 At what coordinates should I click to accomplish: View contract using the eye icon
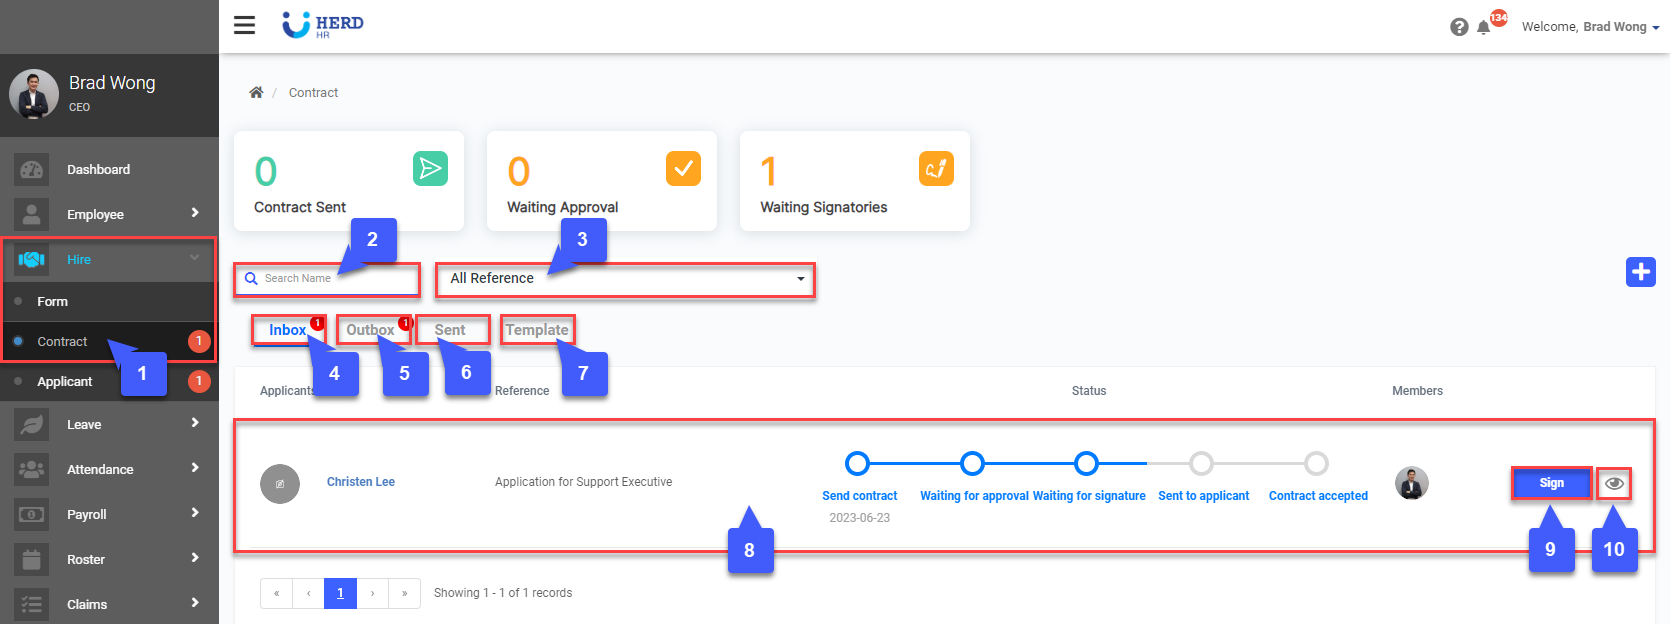(1614, 484)
